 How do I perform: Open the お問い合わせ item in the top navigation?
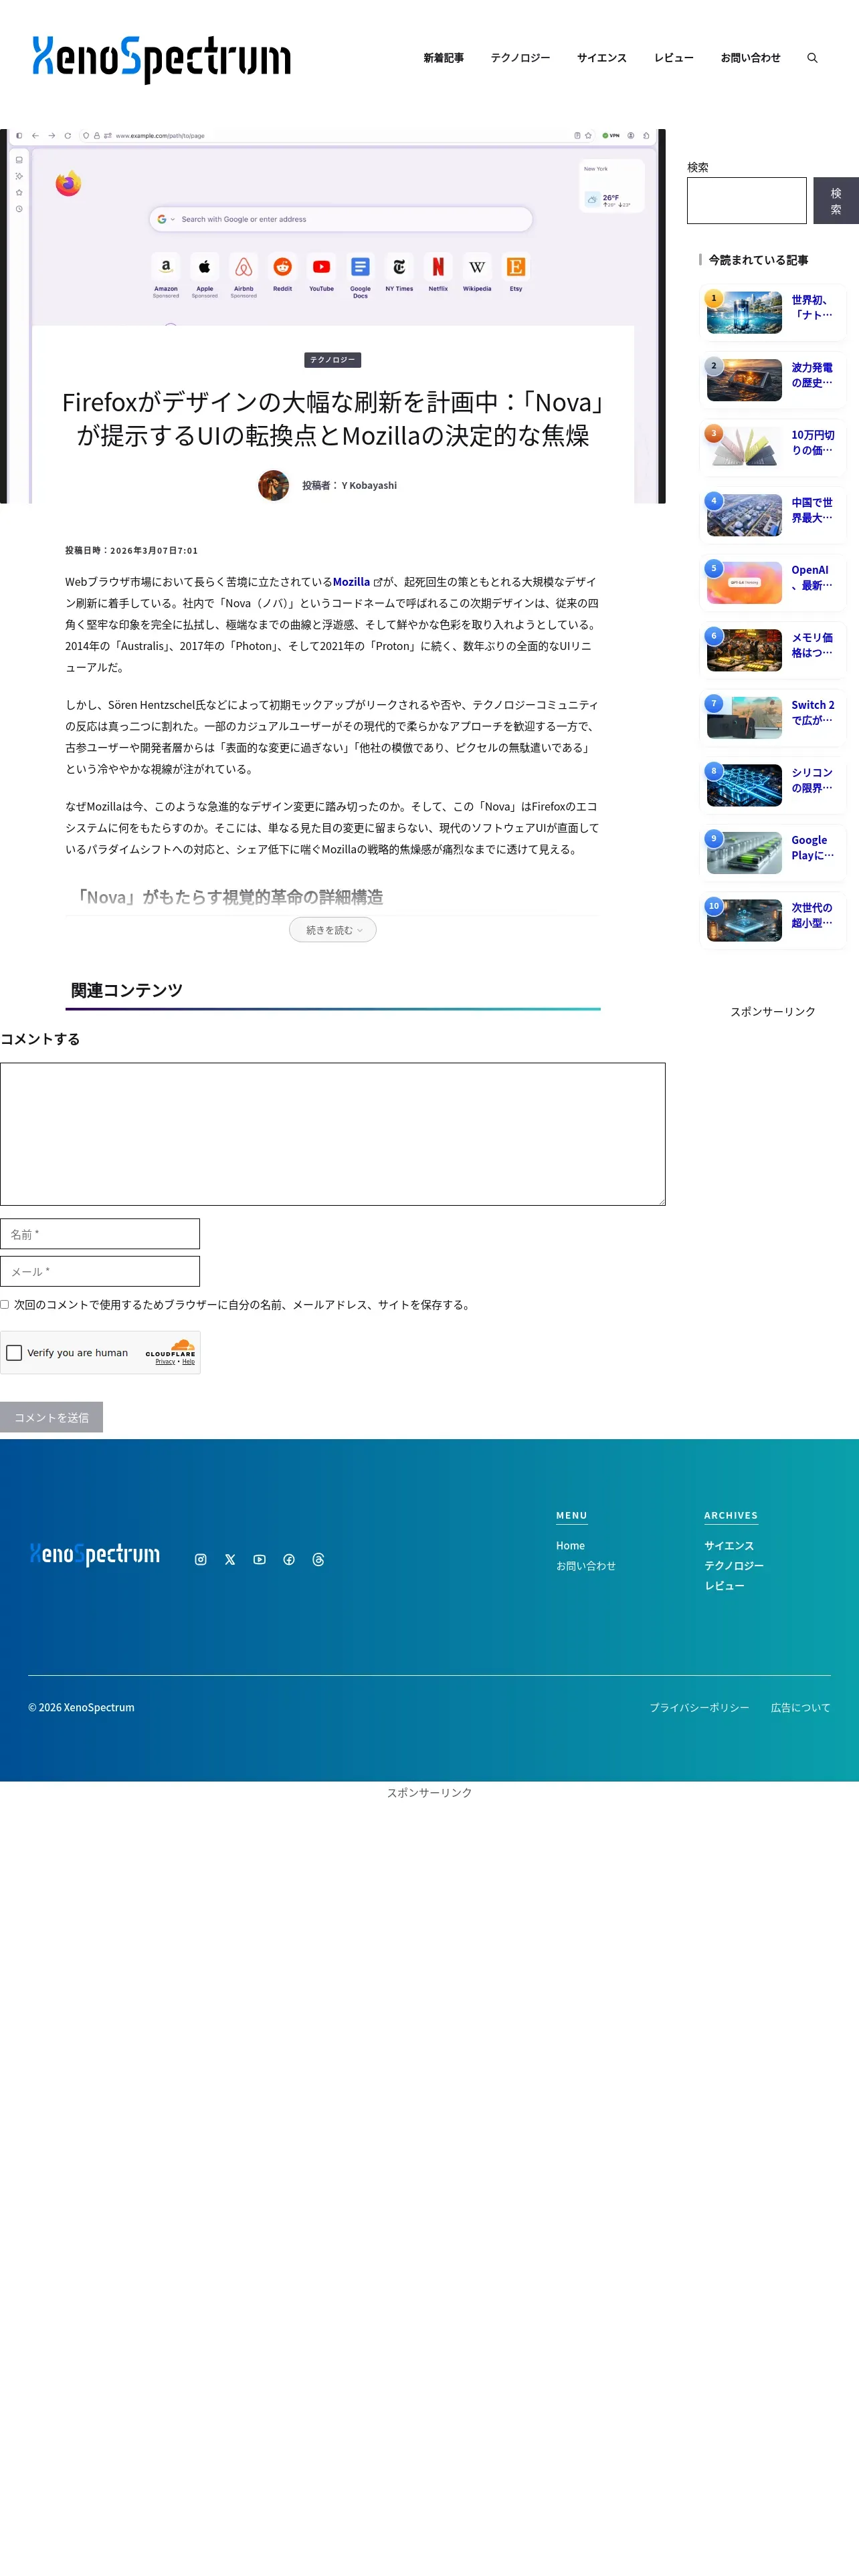coord(751,58)
